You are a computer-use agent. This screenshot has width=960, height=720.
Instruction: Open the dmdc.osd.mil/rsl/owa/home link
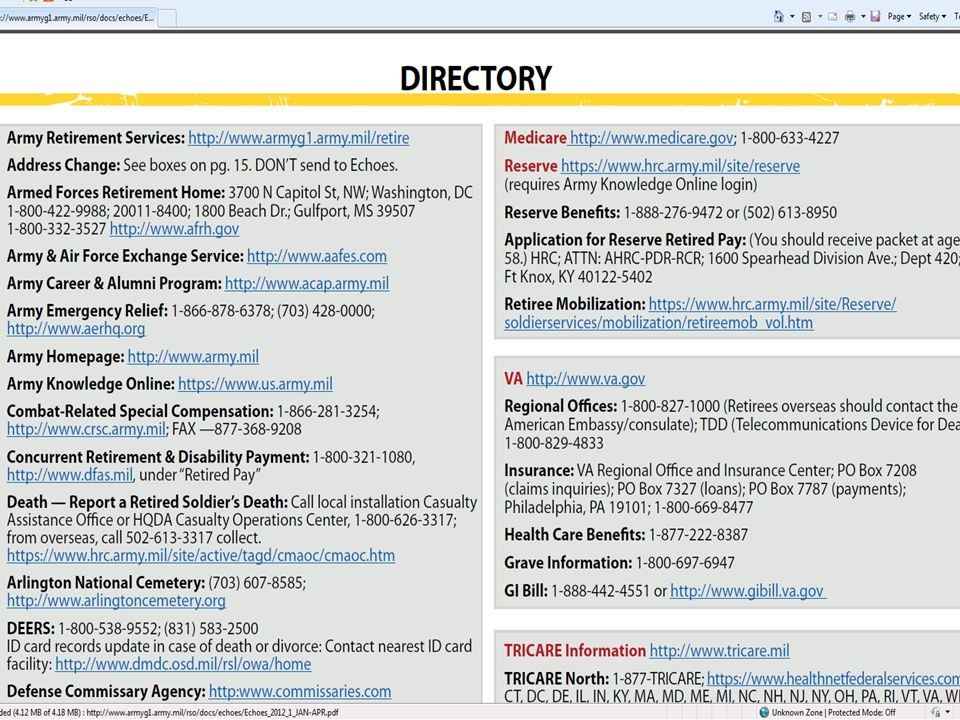tap(183, 664)
